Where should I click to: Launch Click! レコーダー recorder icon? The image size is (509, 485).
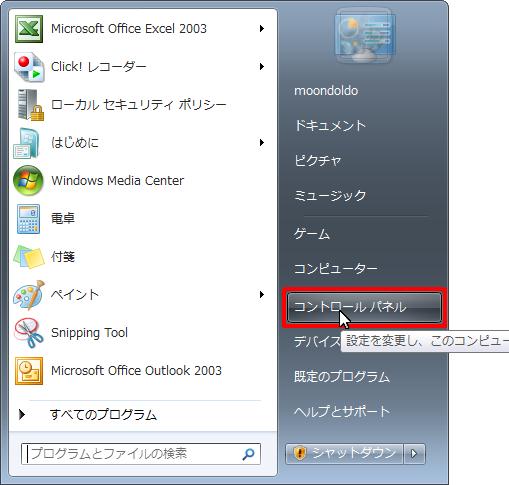click(29, 67)
